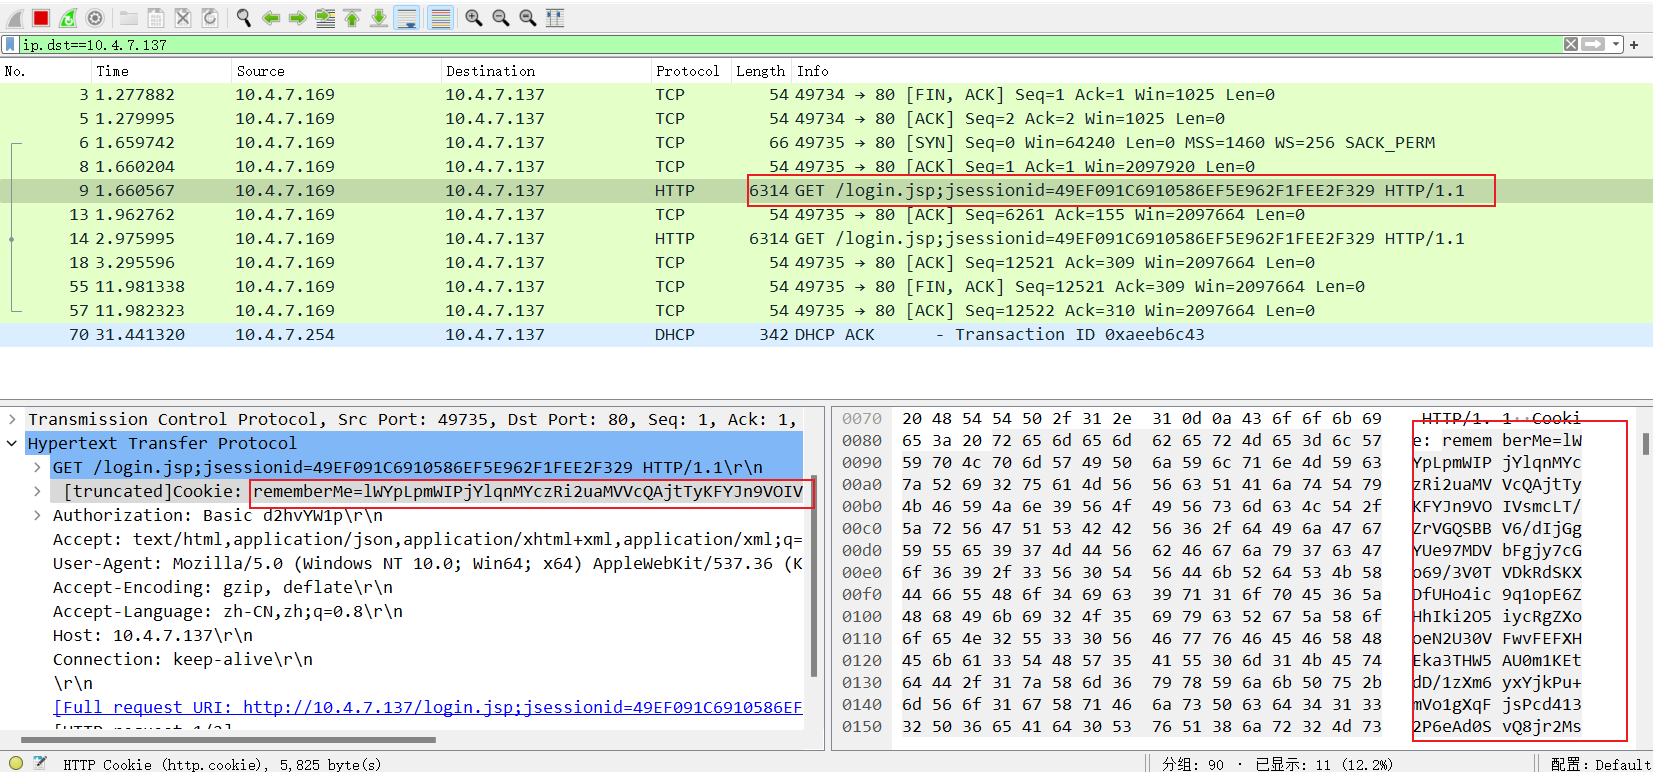The height and width of the screenshot is (772, 1653).
Task: Sort by the No. column header
Action: pyautogui.click(x=46, y=71)
